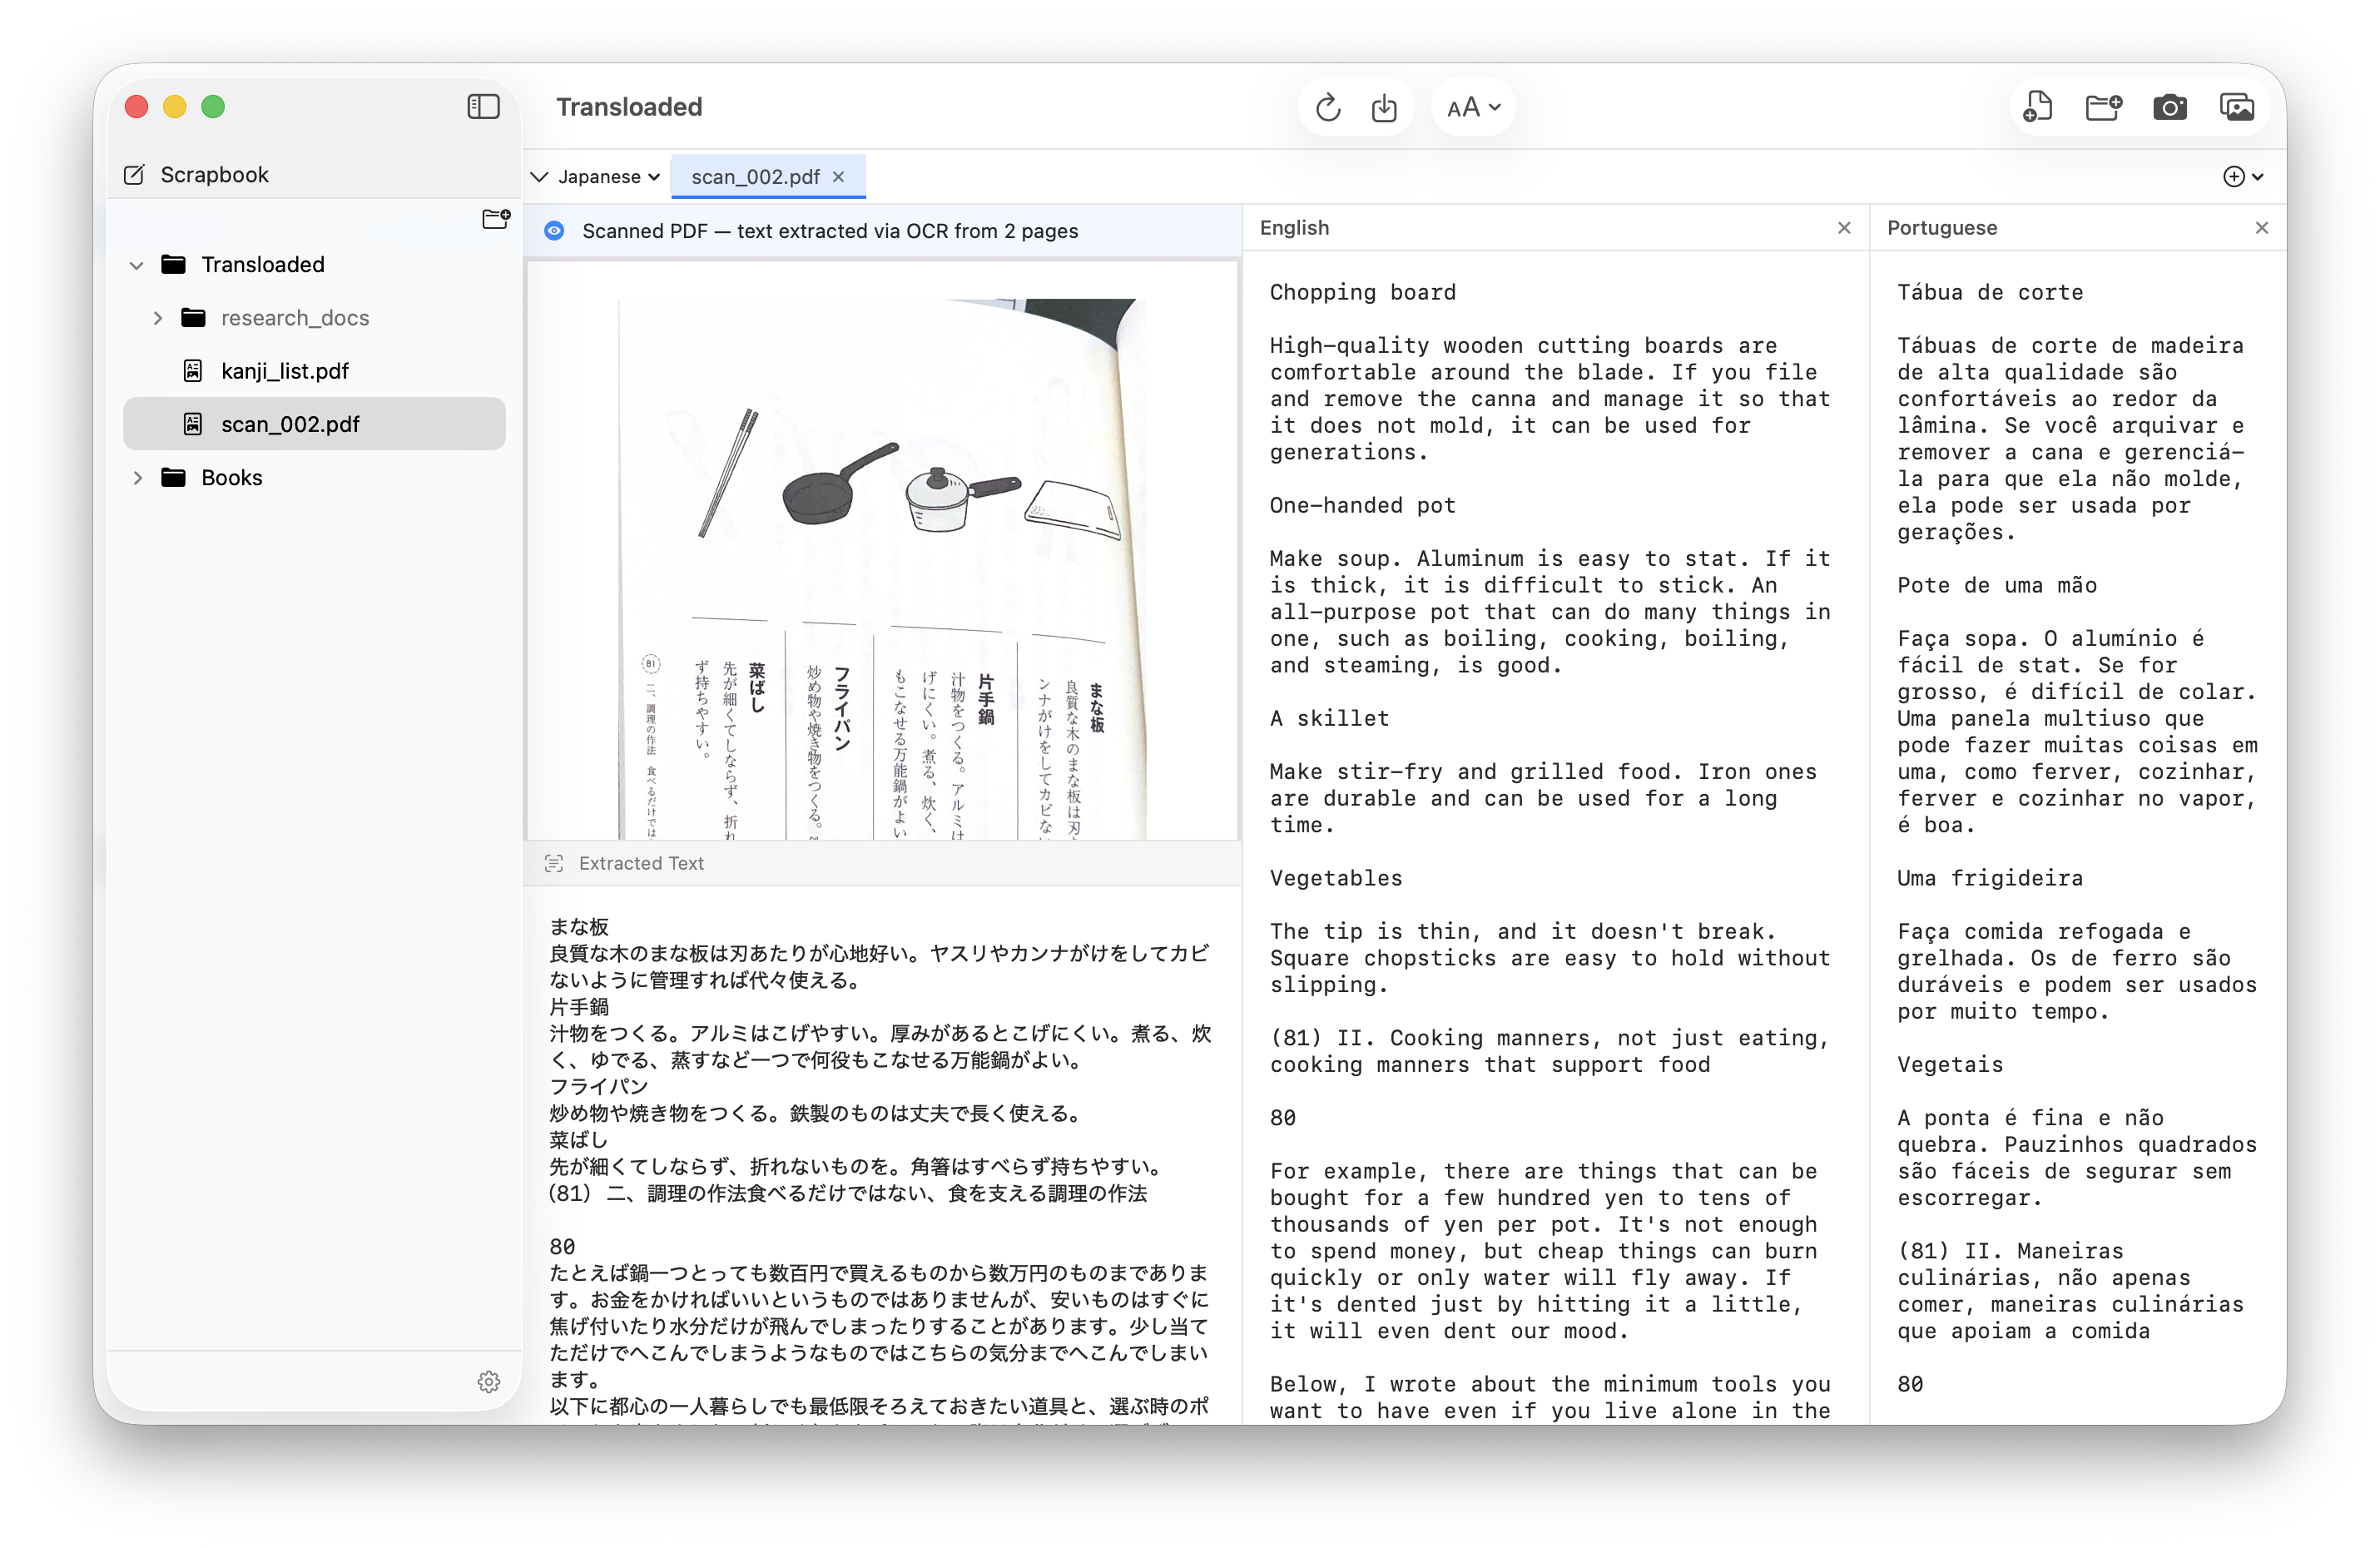Screen dimensions: 2380x1548
Task: Select kanji_list.pdf in the sidebar
Action: click(285, 370)
